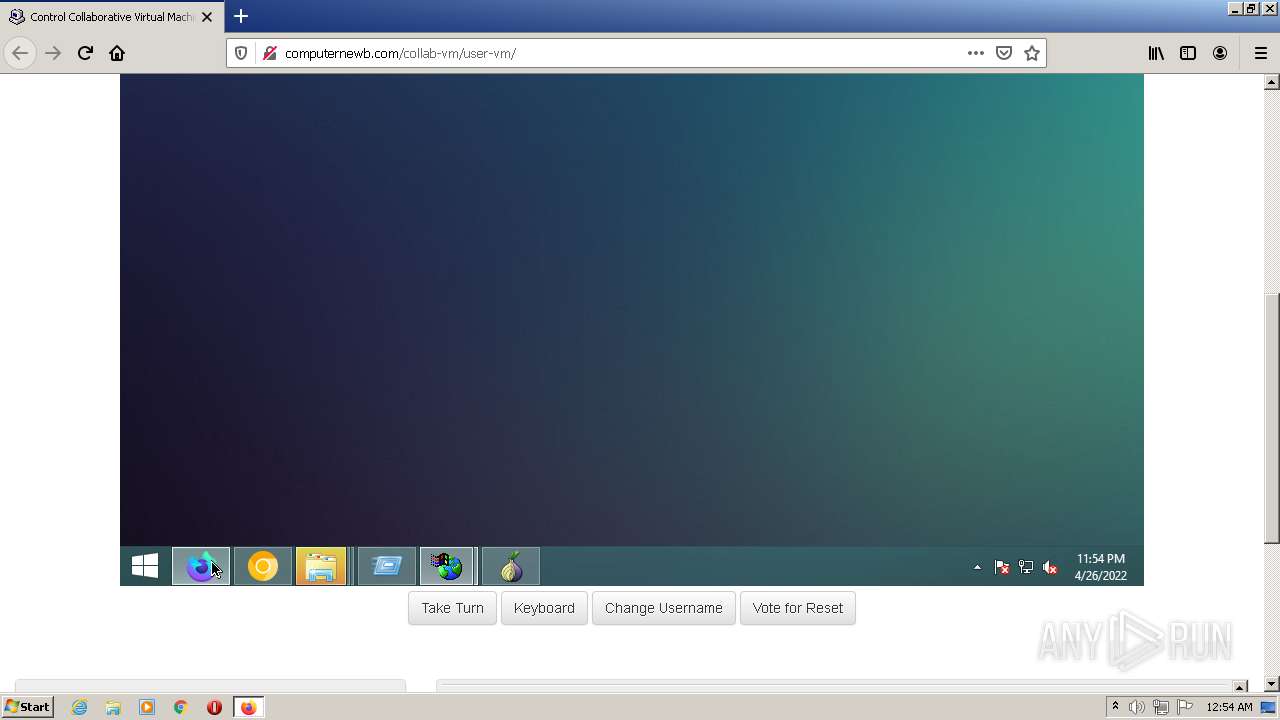The image size is (1280, 720).
Task: Open the Firefox account icon
Action: point(1220,53)
